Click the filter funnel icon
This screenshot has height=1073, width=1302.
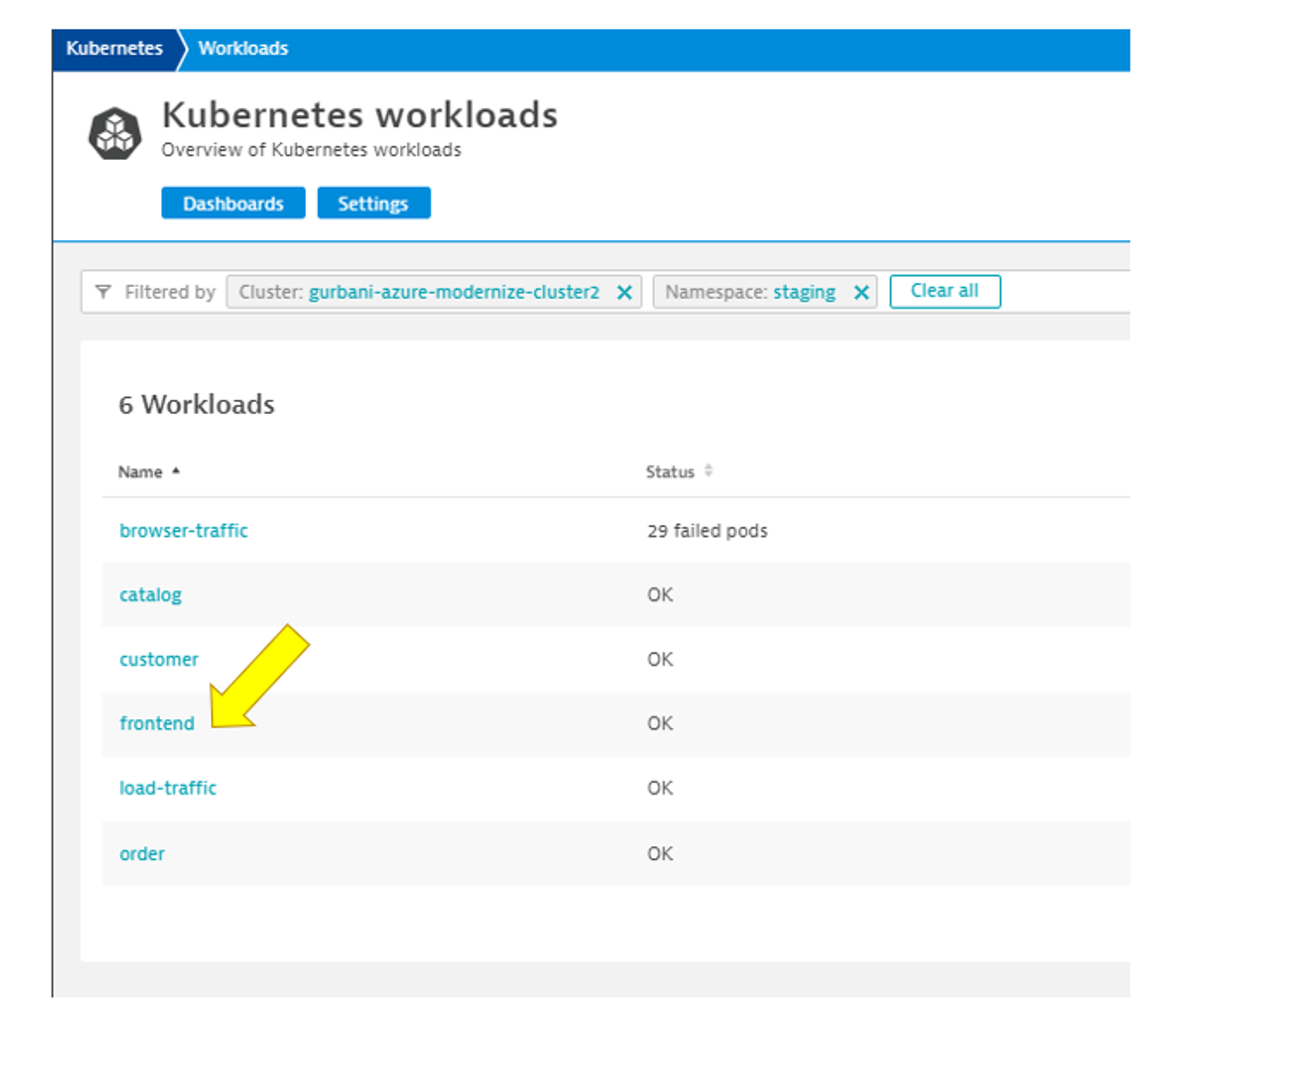click(x=103, y=292)
